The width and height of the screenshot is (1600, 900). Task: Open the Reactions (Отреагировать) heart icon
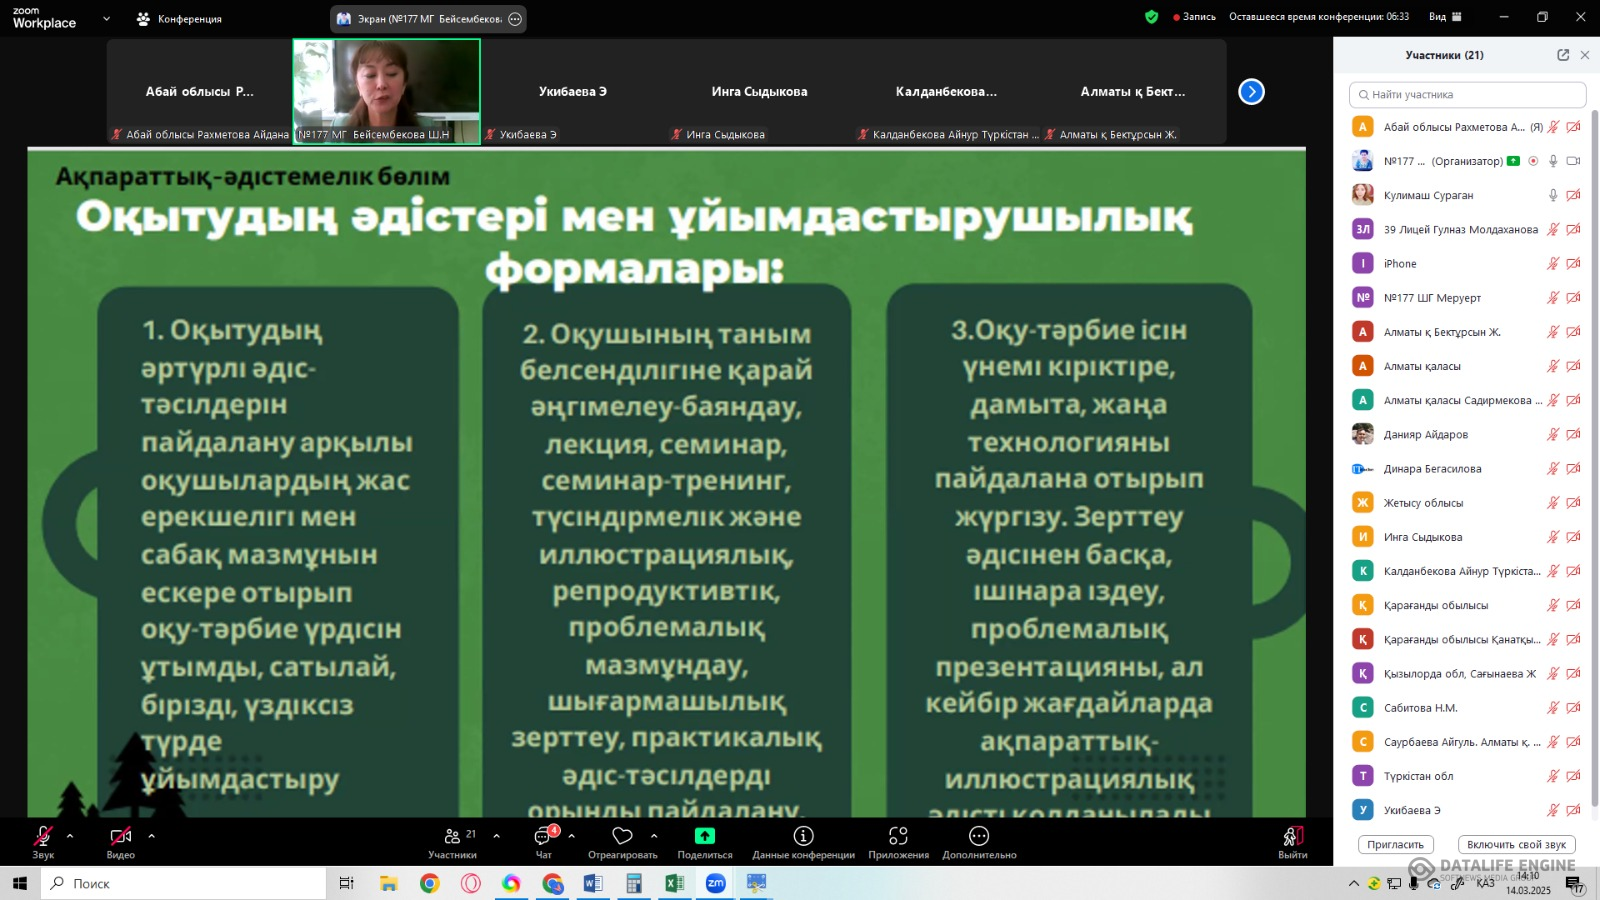pos(622,836)
